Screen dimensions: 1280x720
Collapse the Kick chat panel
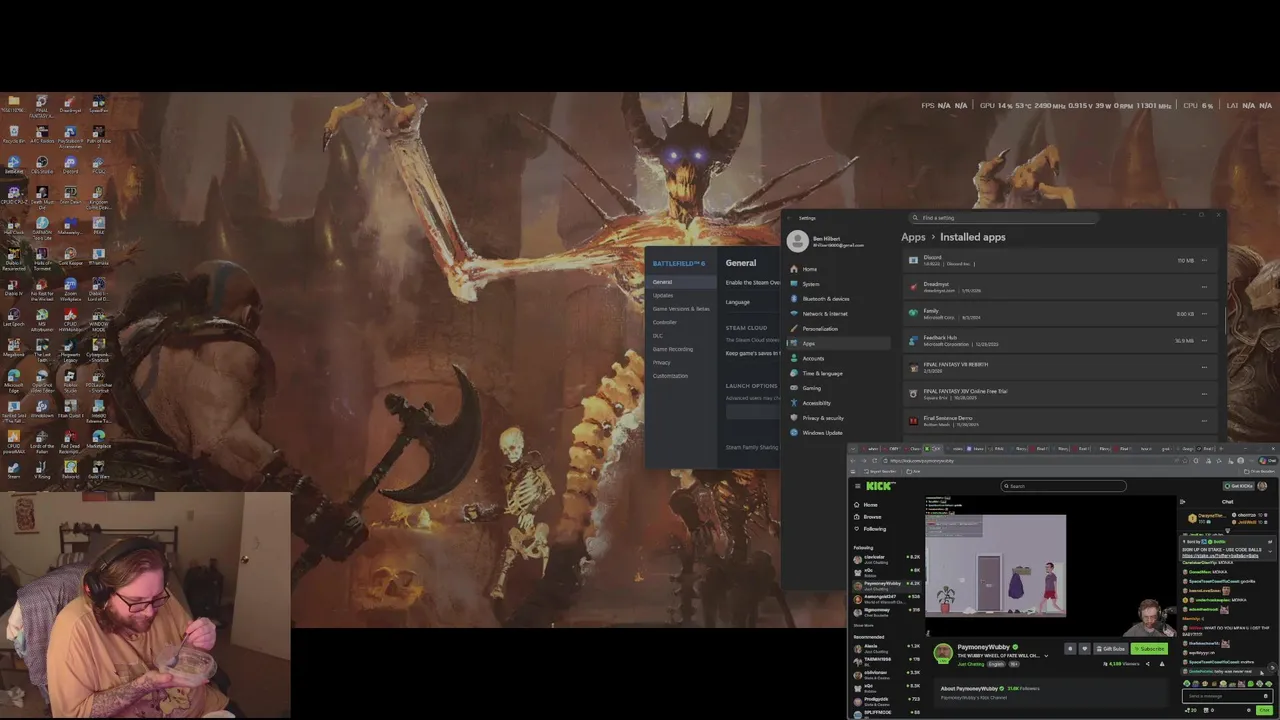(1183, 502)
